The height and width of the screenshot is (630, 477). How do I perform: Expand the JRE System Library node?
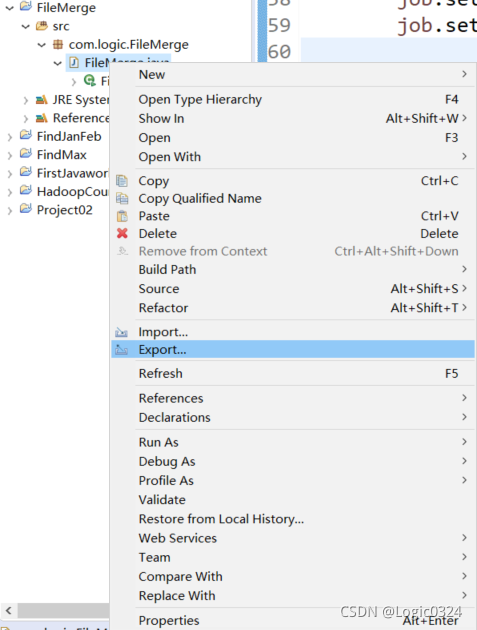pos(26,100)
